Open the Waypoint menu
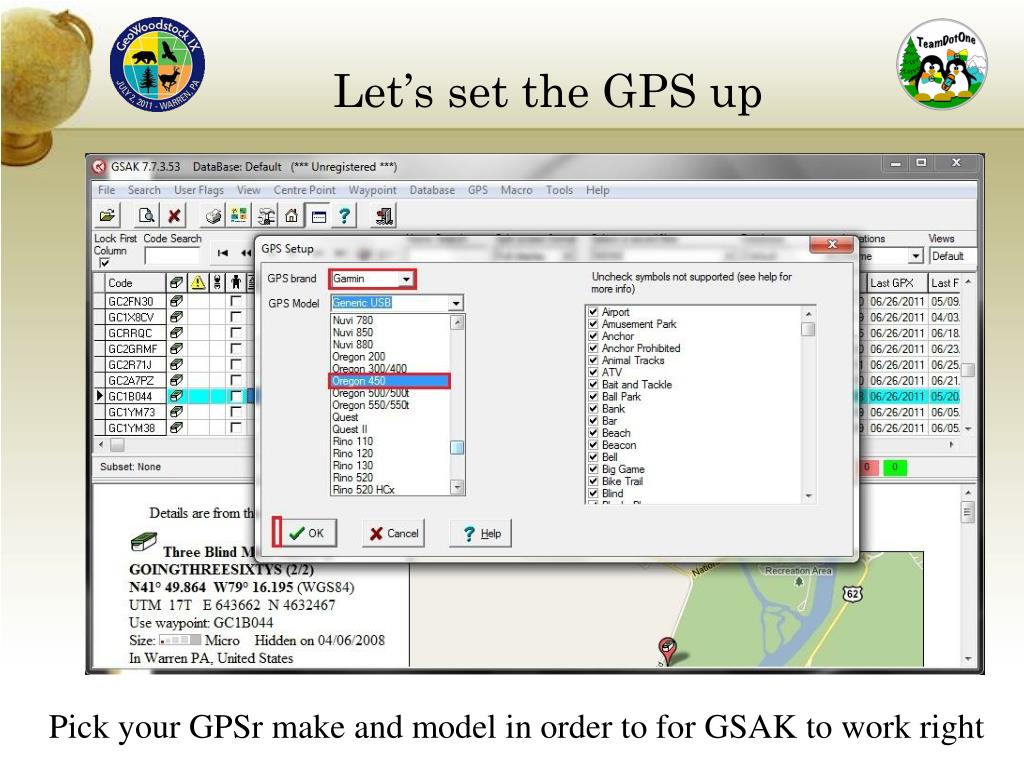Viewport: 1024px width, 768px height. (x=372, y=190)
